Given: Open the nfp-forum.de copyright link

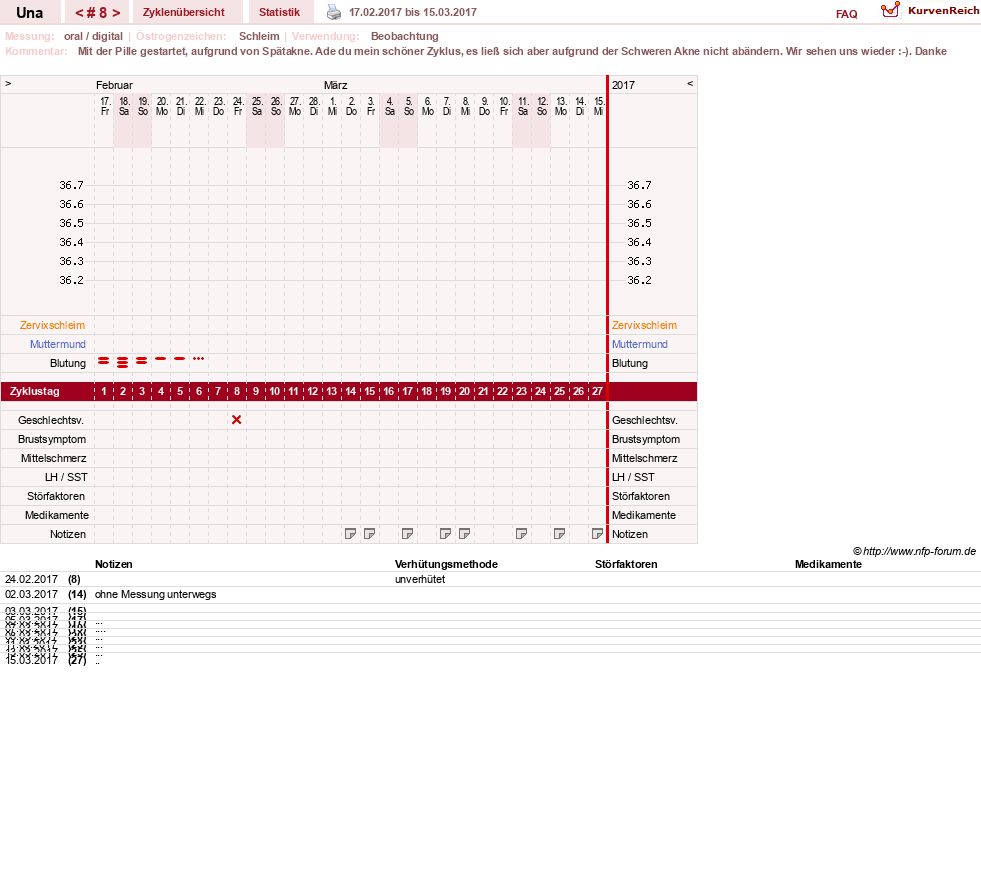Looking at the screenshot, I should [914, 551].
